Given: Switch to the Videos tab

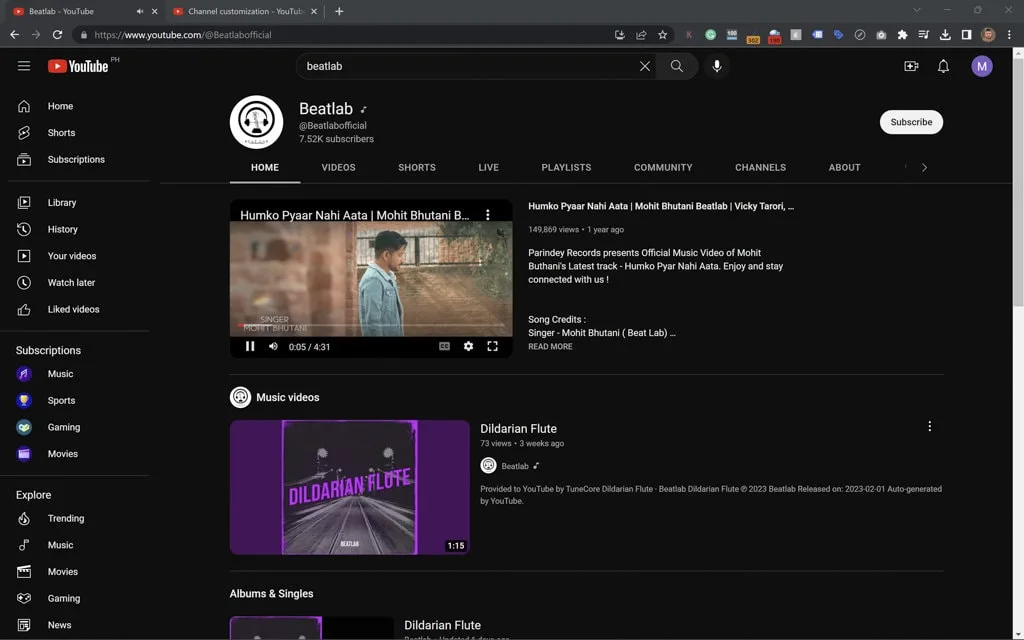Looking at the screenshot, I should [338, 167].
